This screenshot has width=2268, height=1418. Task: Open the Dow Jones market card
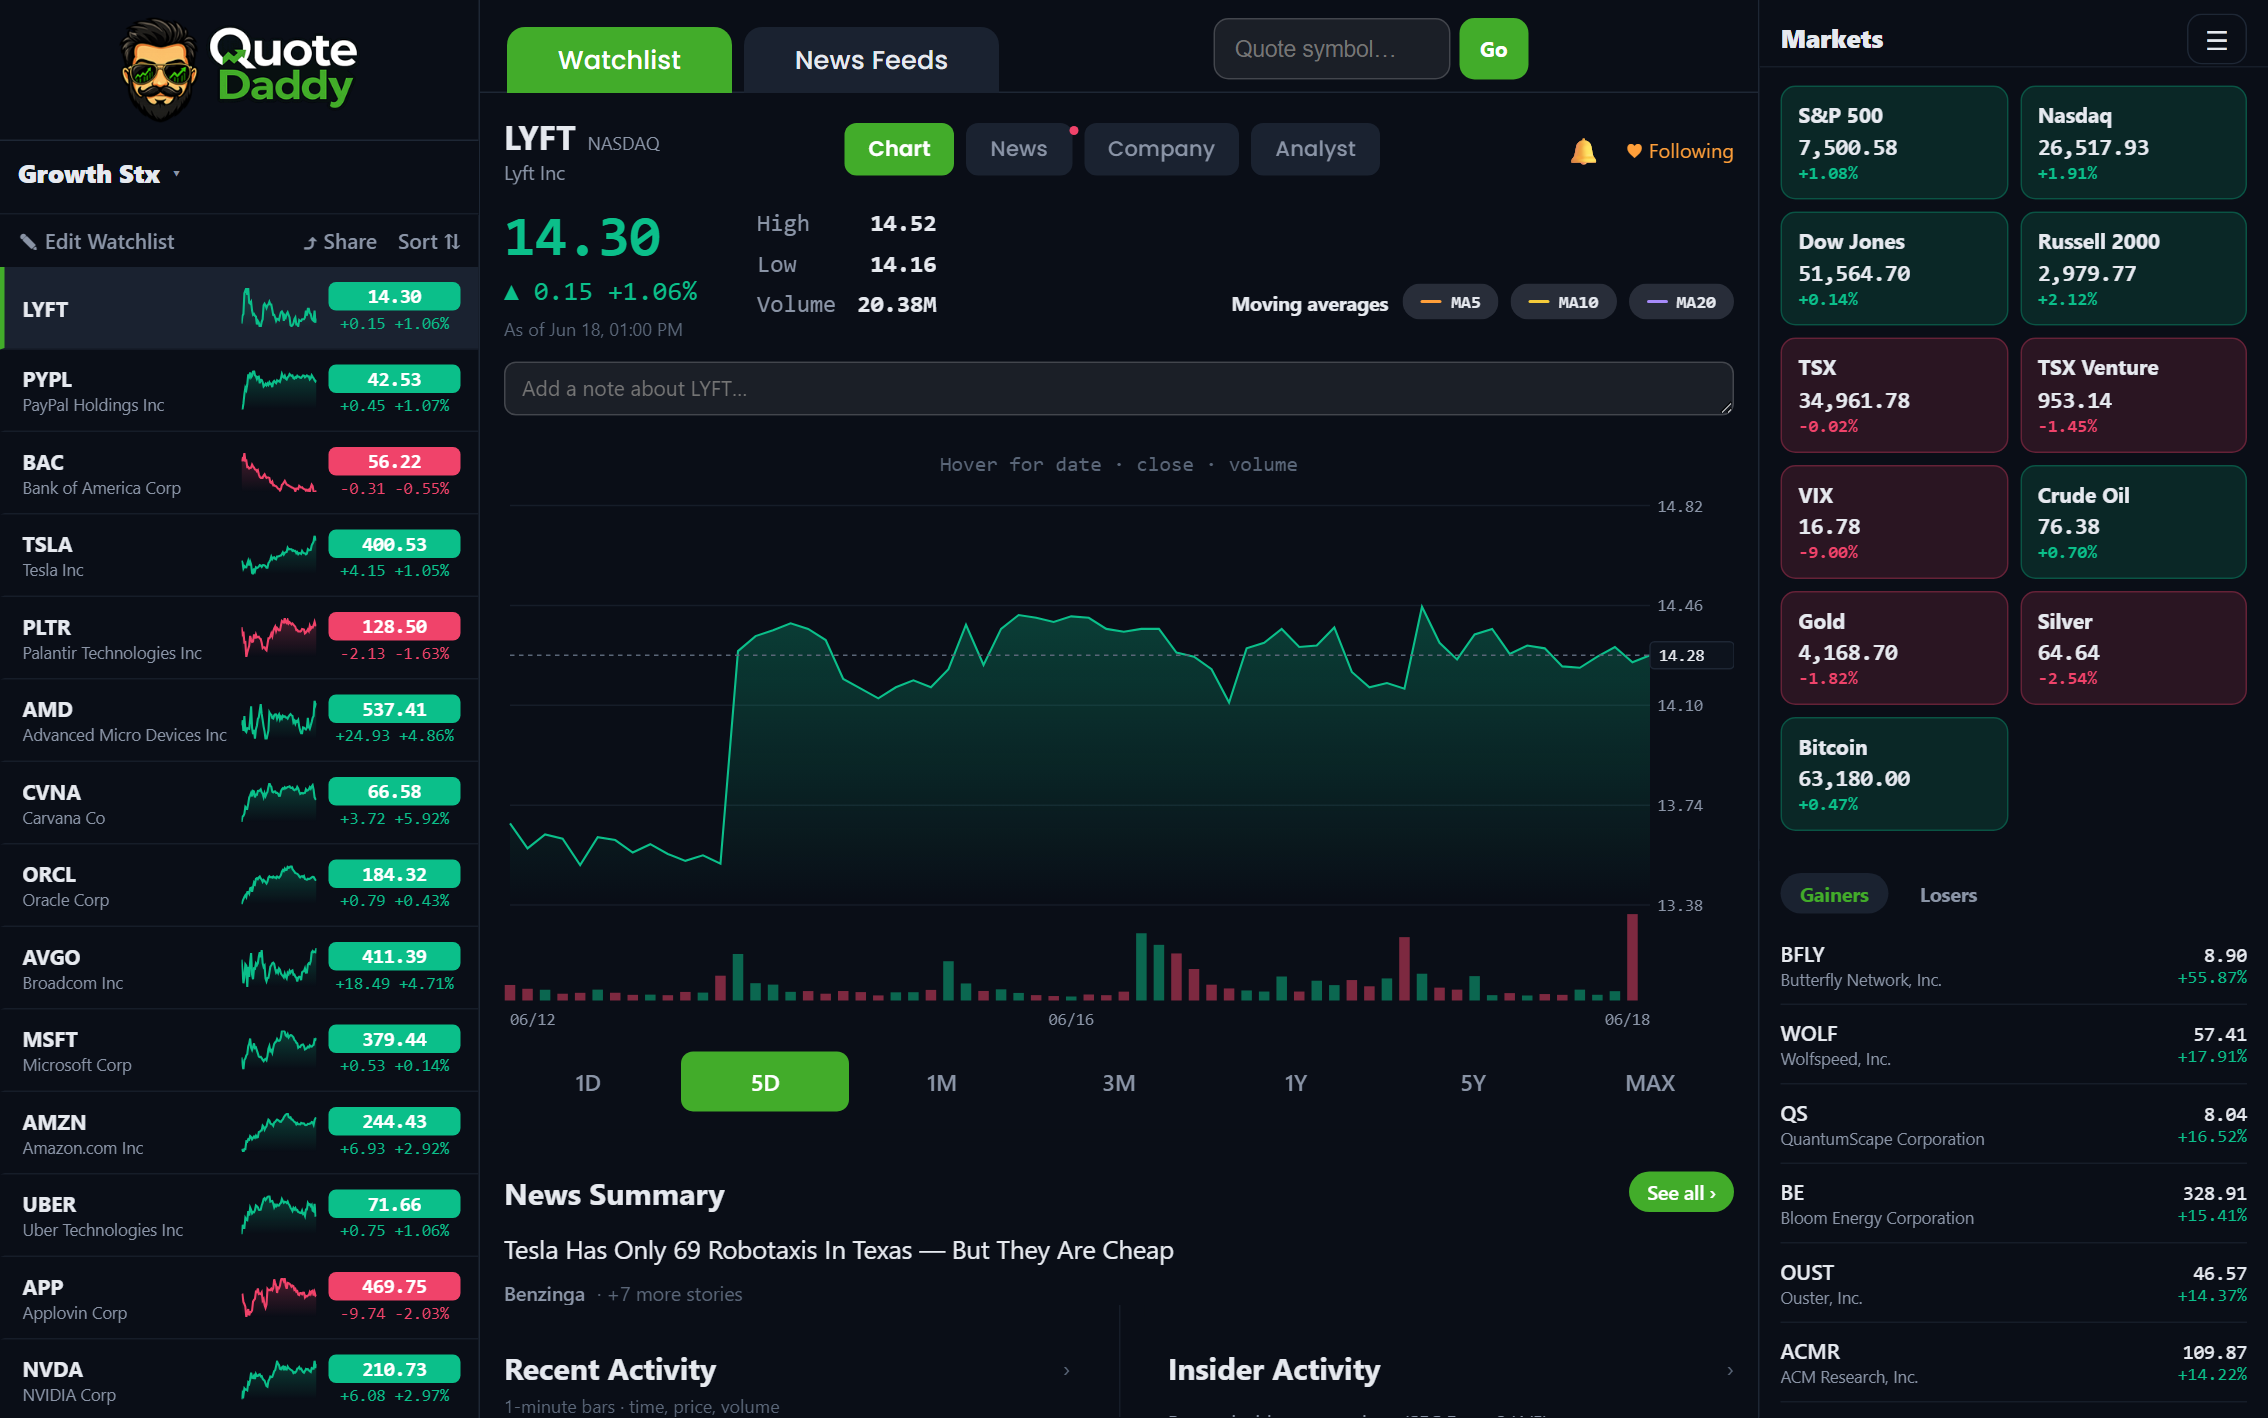(x=1894, y=269)
